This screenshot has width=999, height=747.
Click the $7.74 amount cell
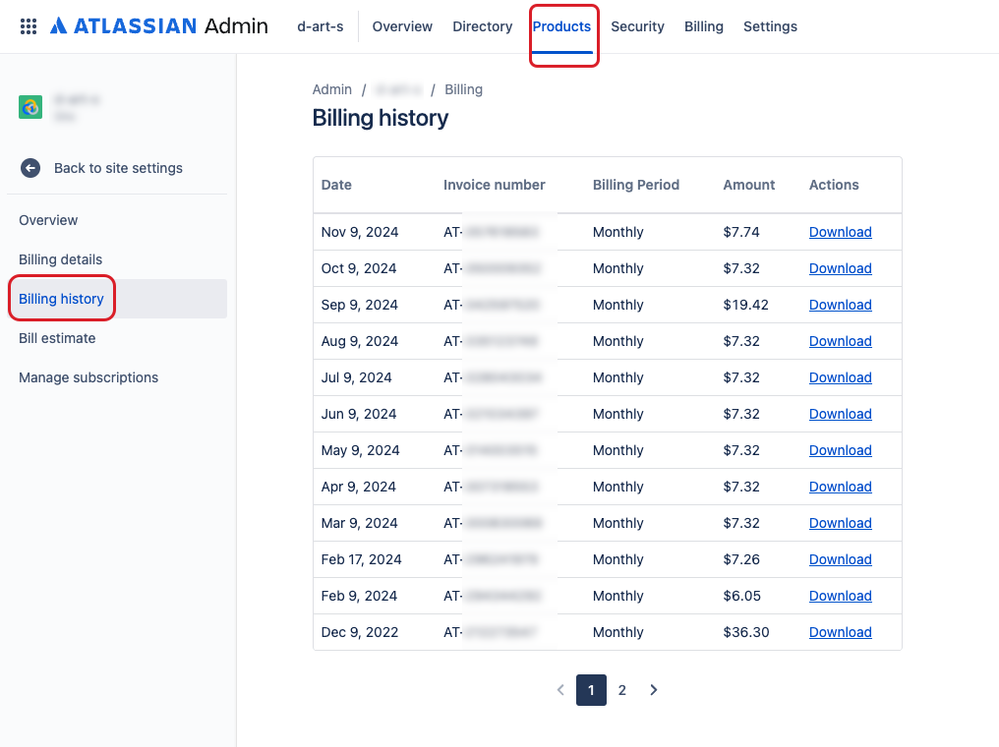(742, 232)
